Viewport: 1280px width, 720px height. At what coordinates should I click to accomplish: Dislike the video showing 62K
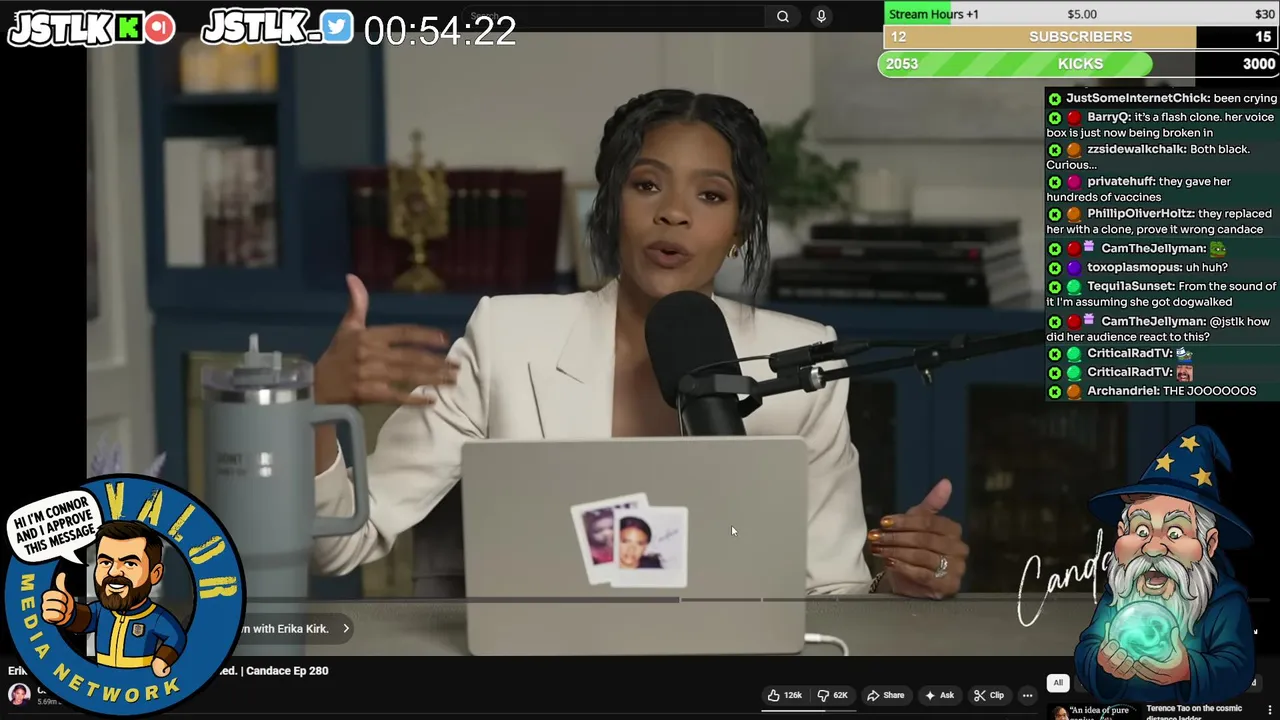(833, 695)
